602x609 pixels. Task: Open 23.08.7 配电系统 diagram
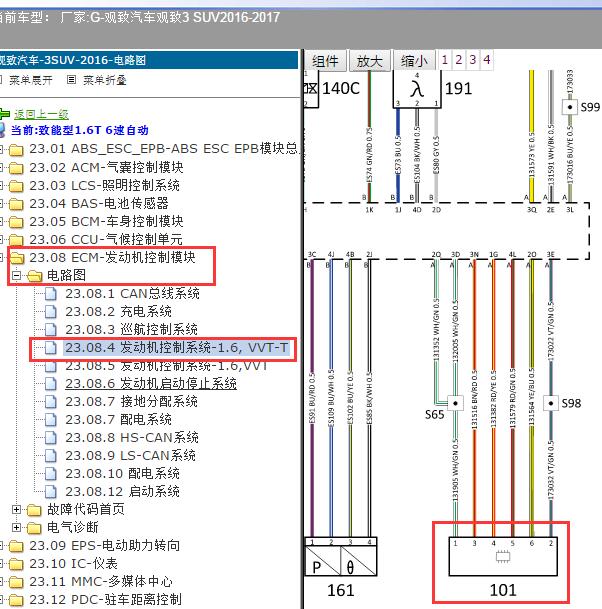coord(118,419)
